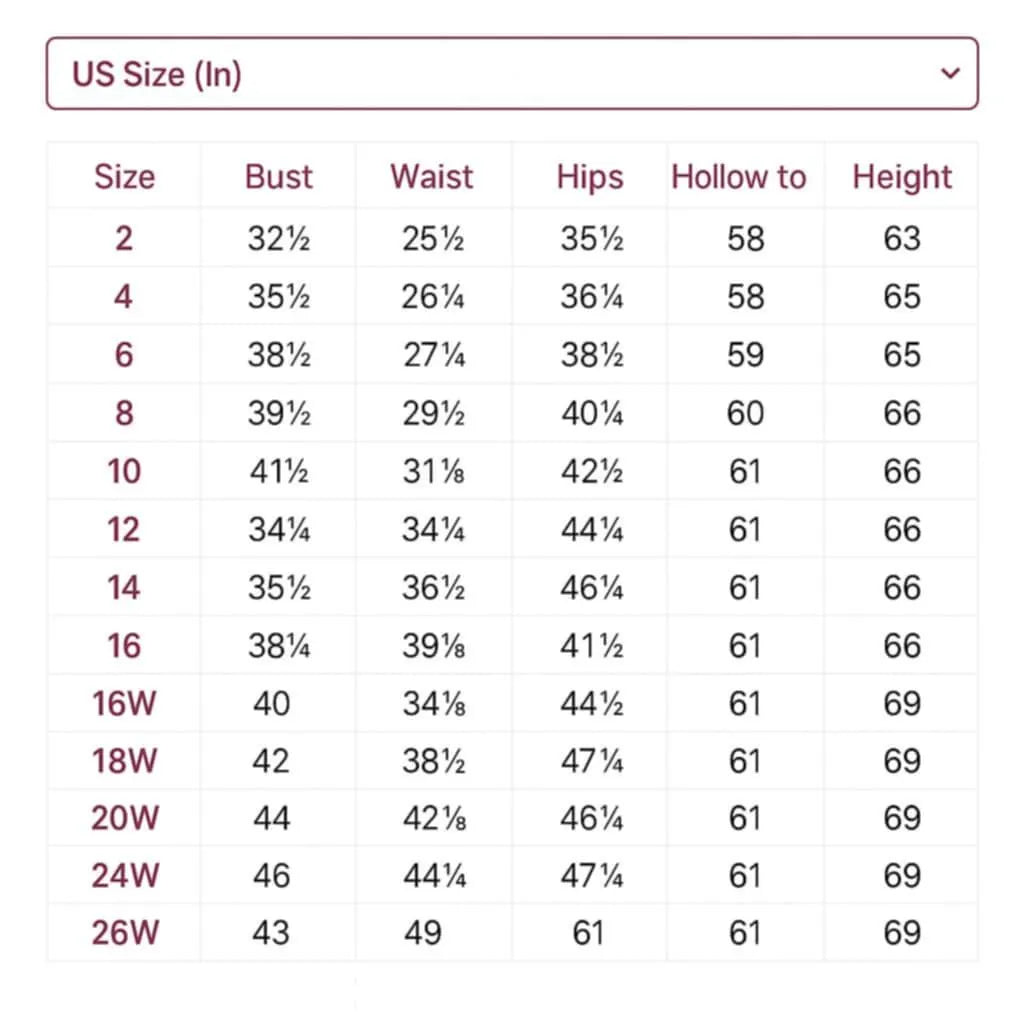1024x1024 pixels.
Task: Select the Bust column header
Action: coord(279,177)
